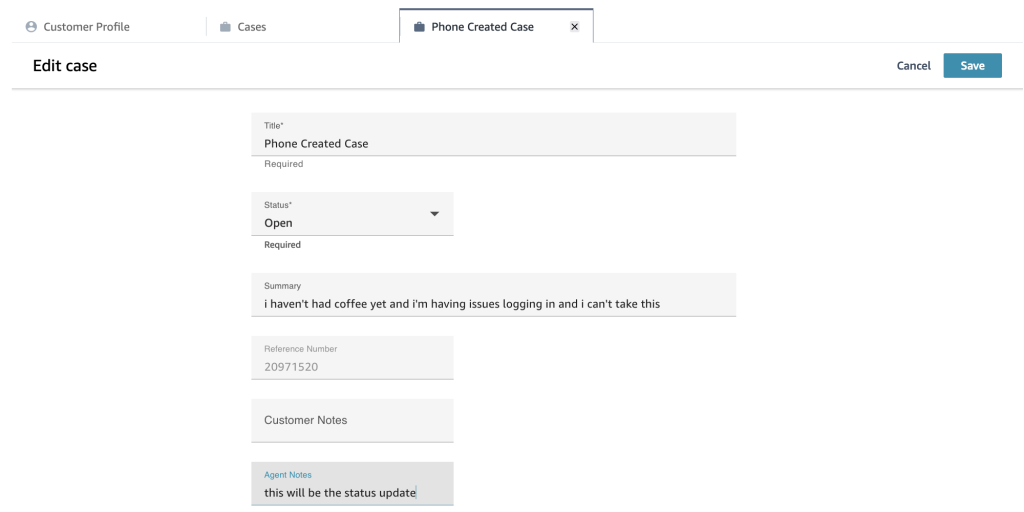This screenshot has width=1024, height=512.
Task: Select the Reference Number field
Action: 351,365
